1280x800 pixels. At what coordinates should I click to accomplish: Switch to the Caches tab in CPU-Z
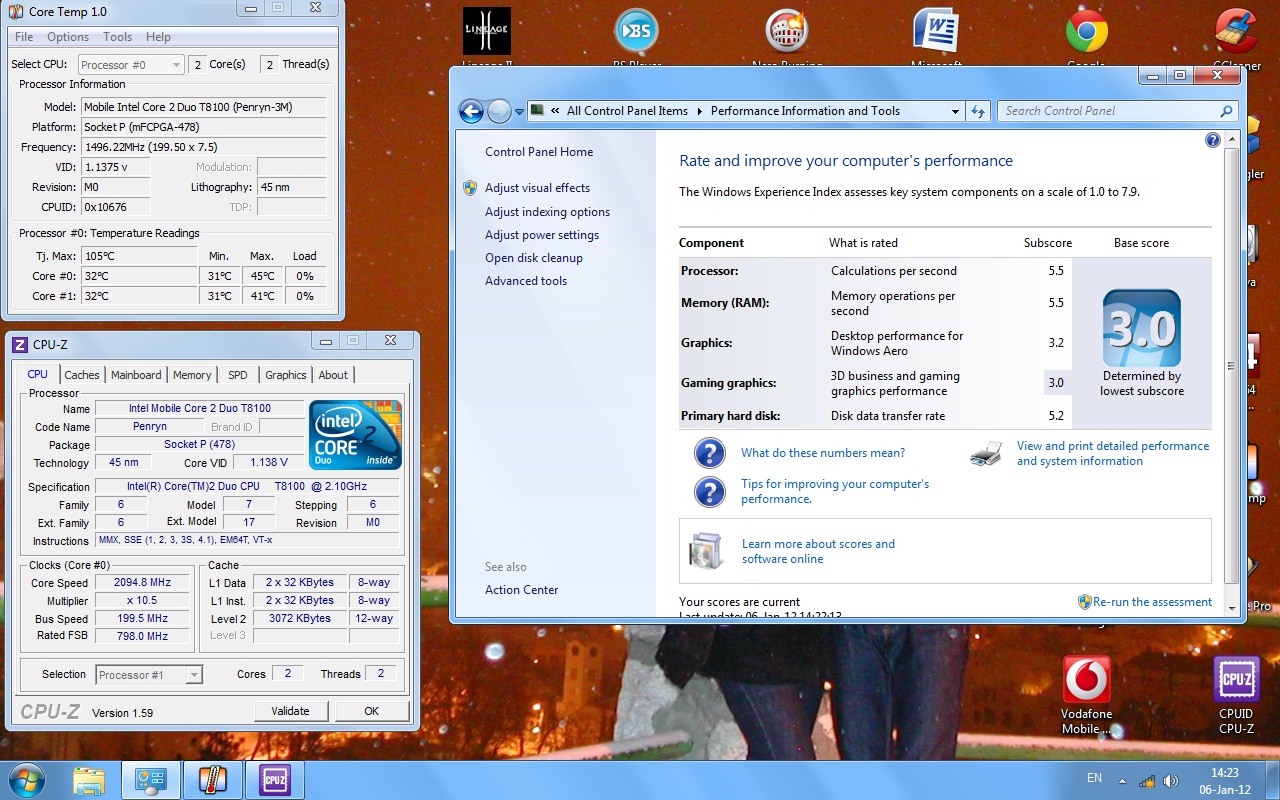82,375
